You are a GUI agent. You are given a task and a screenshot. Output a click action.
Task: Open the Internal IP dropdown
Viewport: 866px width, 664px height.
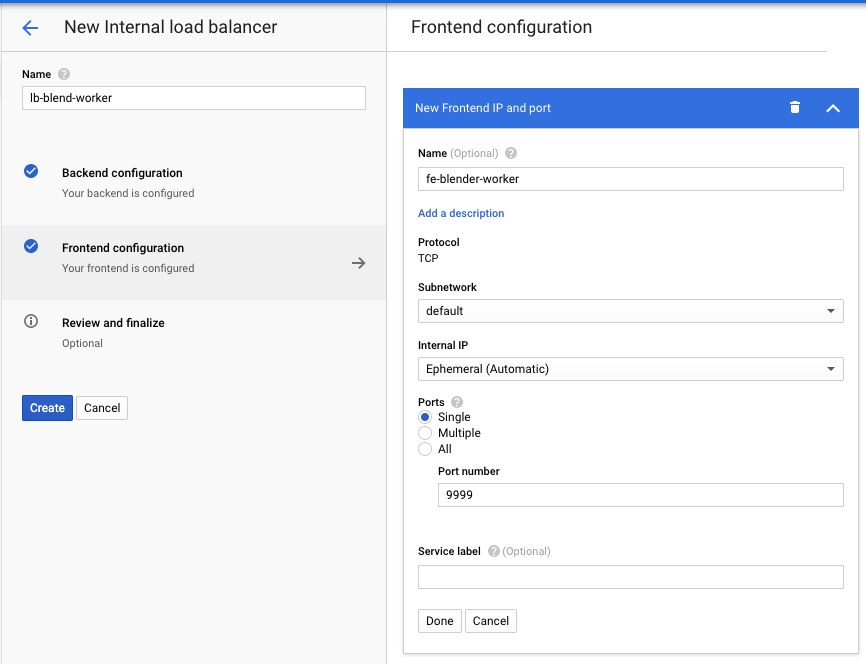point(631,369)
